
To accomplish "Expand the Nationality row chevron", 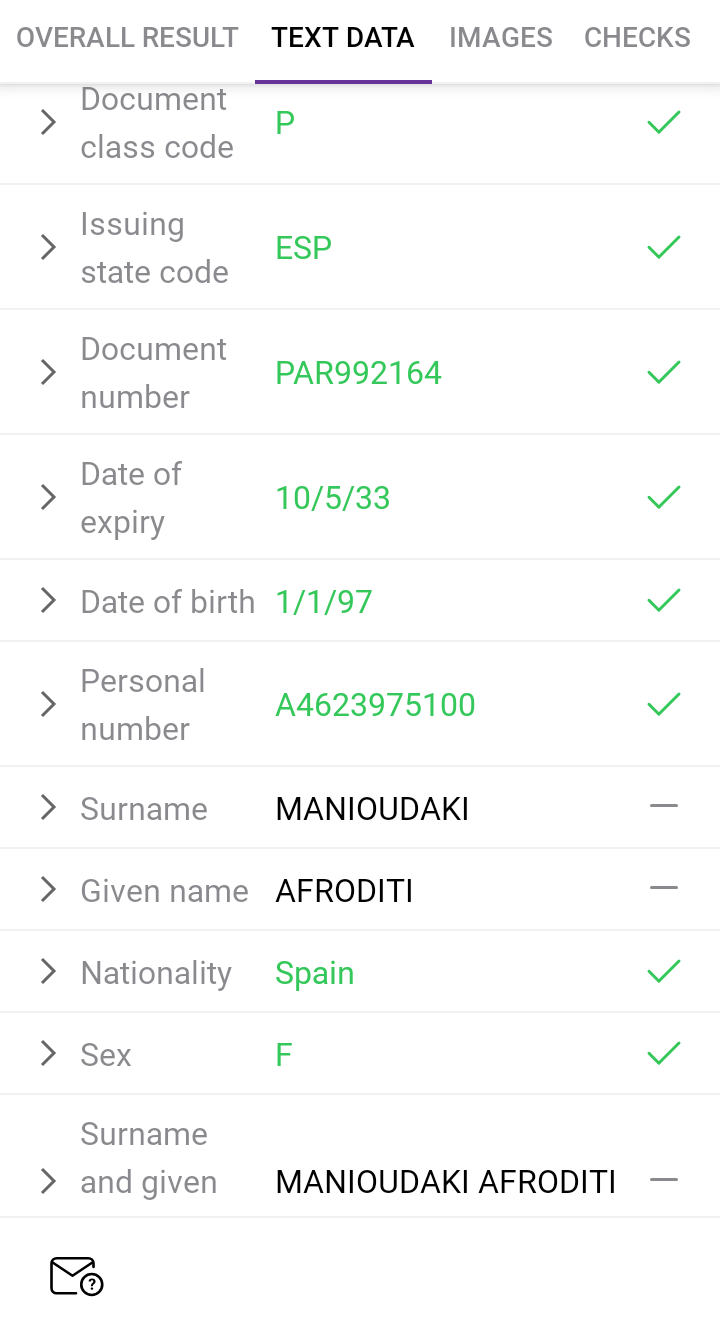I will click(48, 972).
